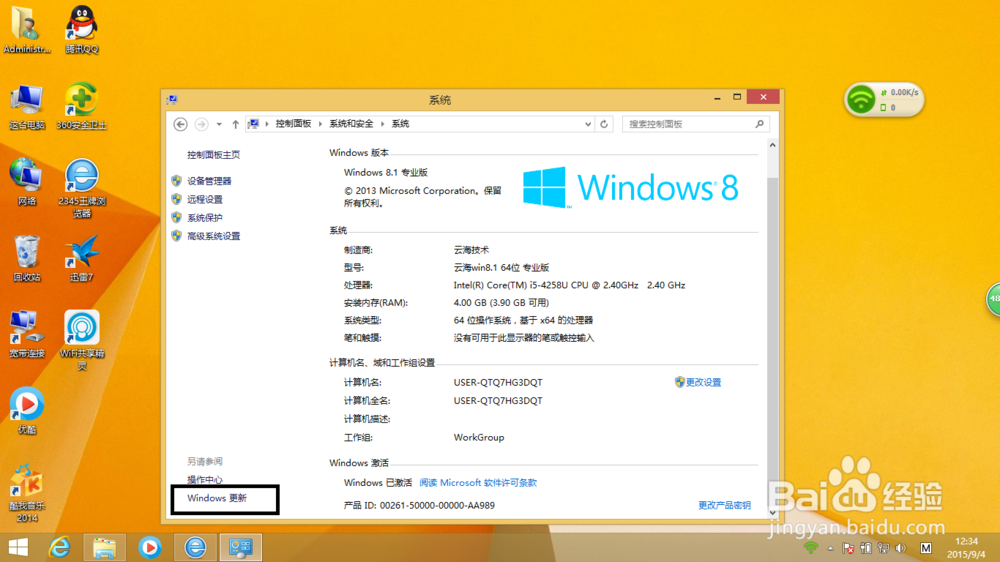
Task: Launch the 迅雷7 desktop icon
Action: coord(82,259)
